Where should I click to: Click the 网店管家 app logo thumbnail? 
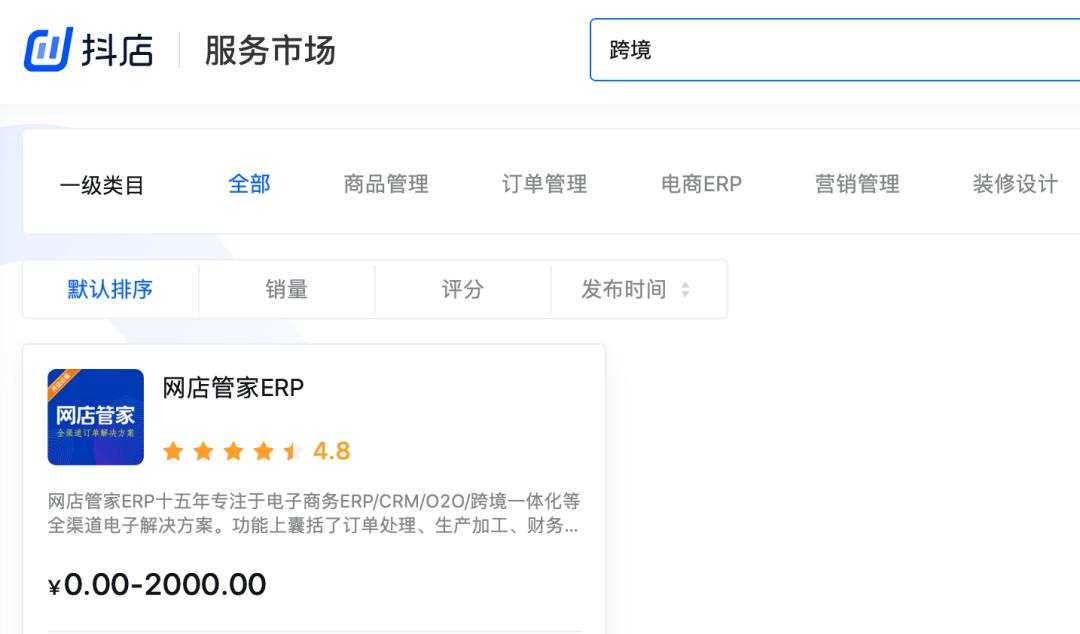[x=97, y=417]
